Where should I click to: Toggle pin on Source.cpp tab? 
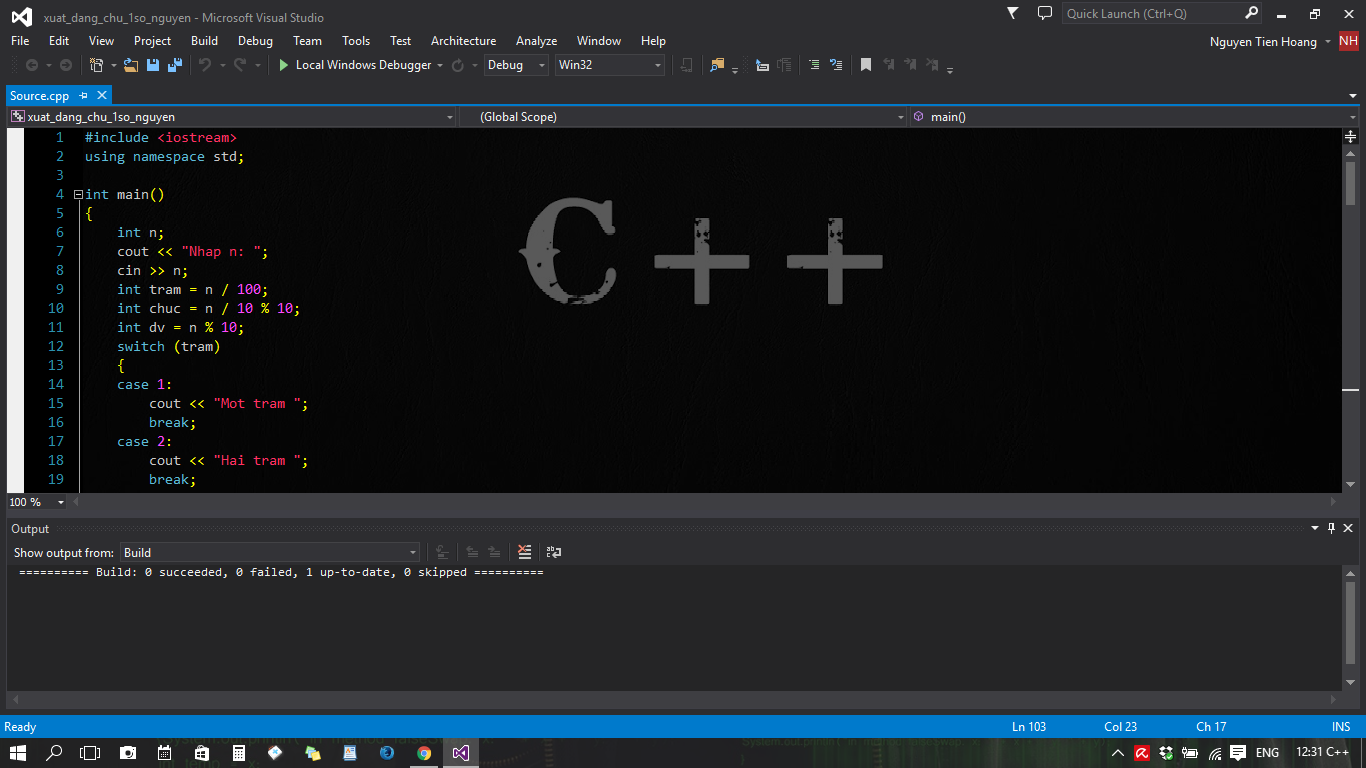click(84, 96)
